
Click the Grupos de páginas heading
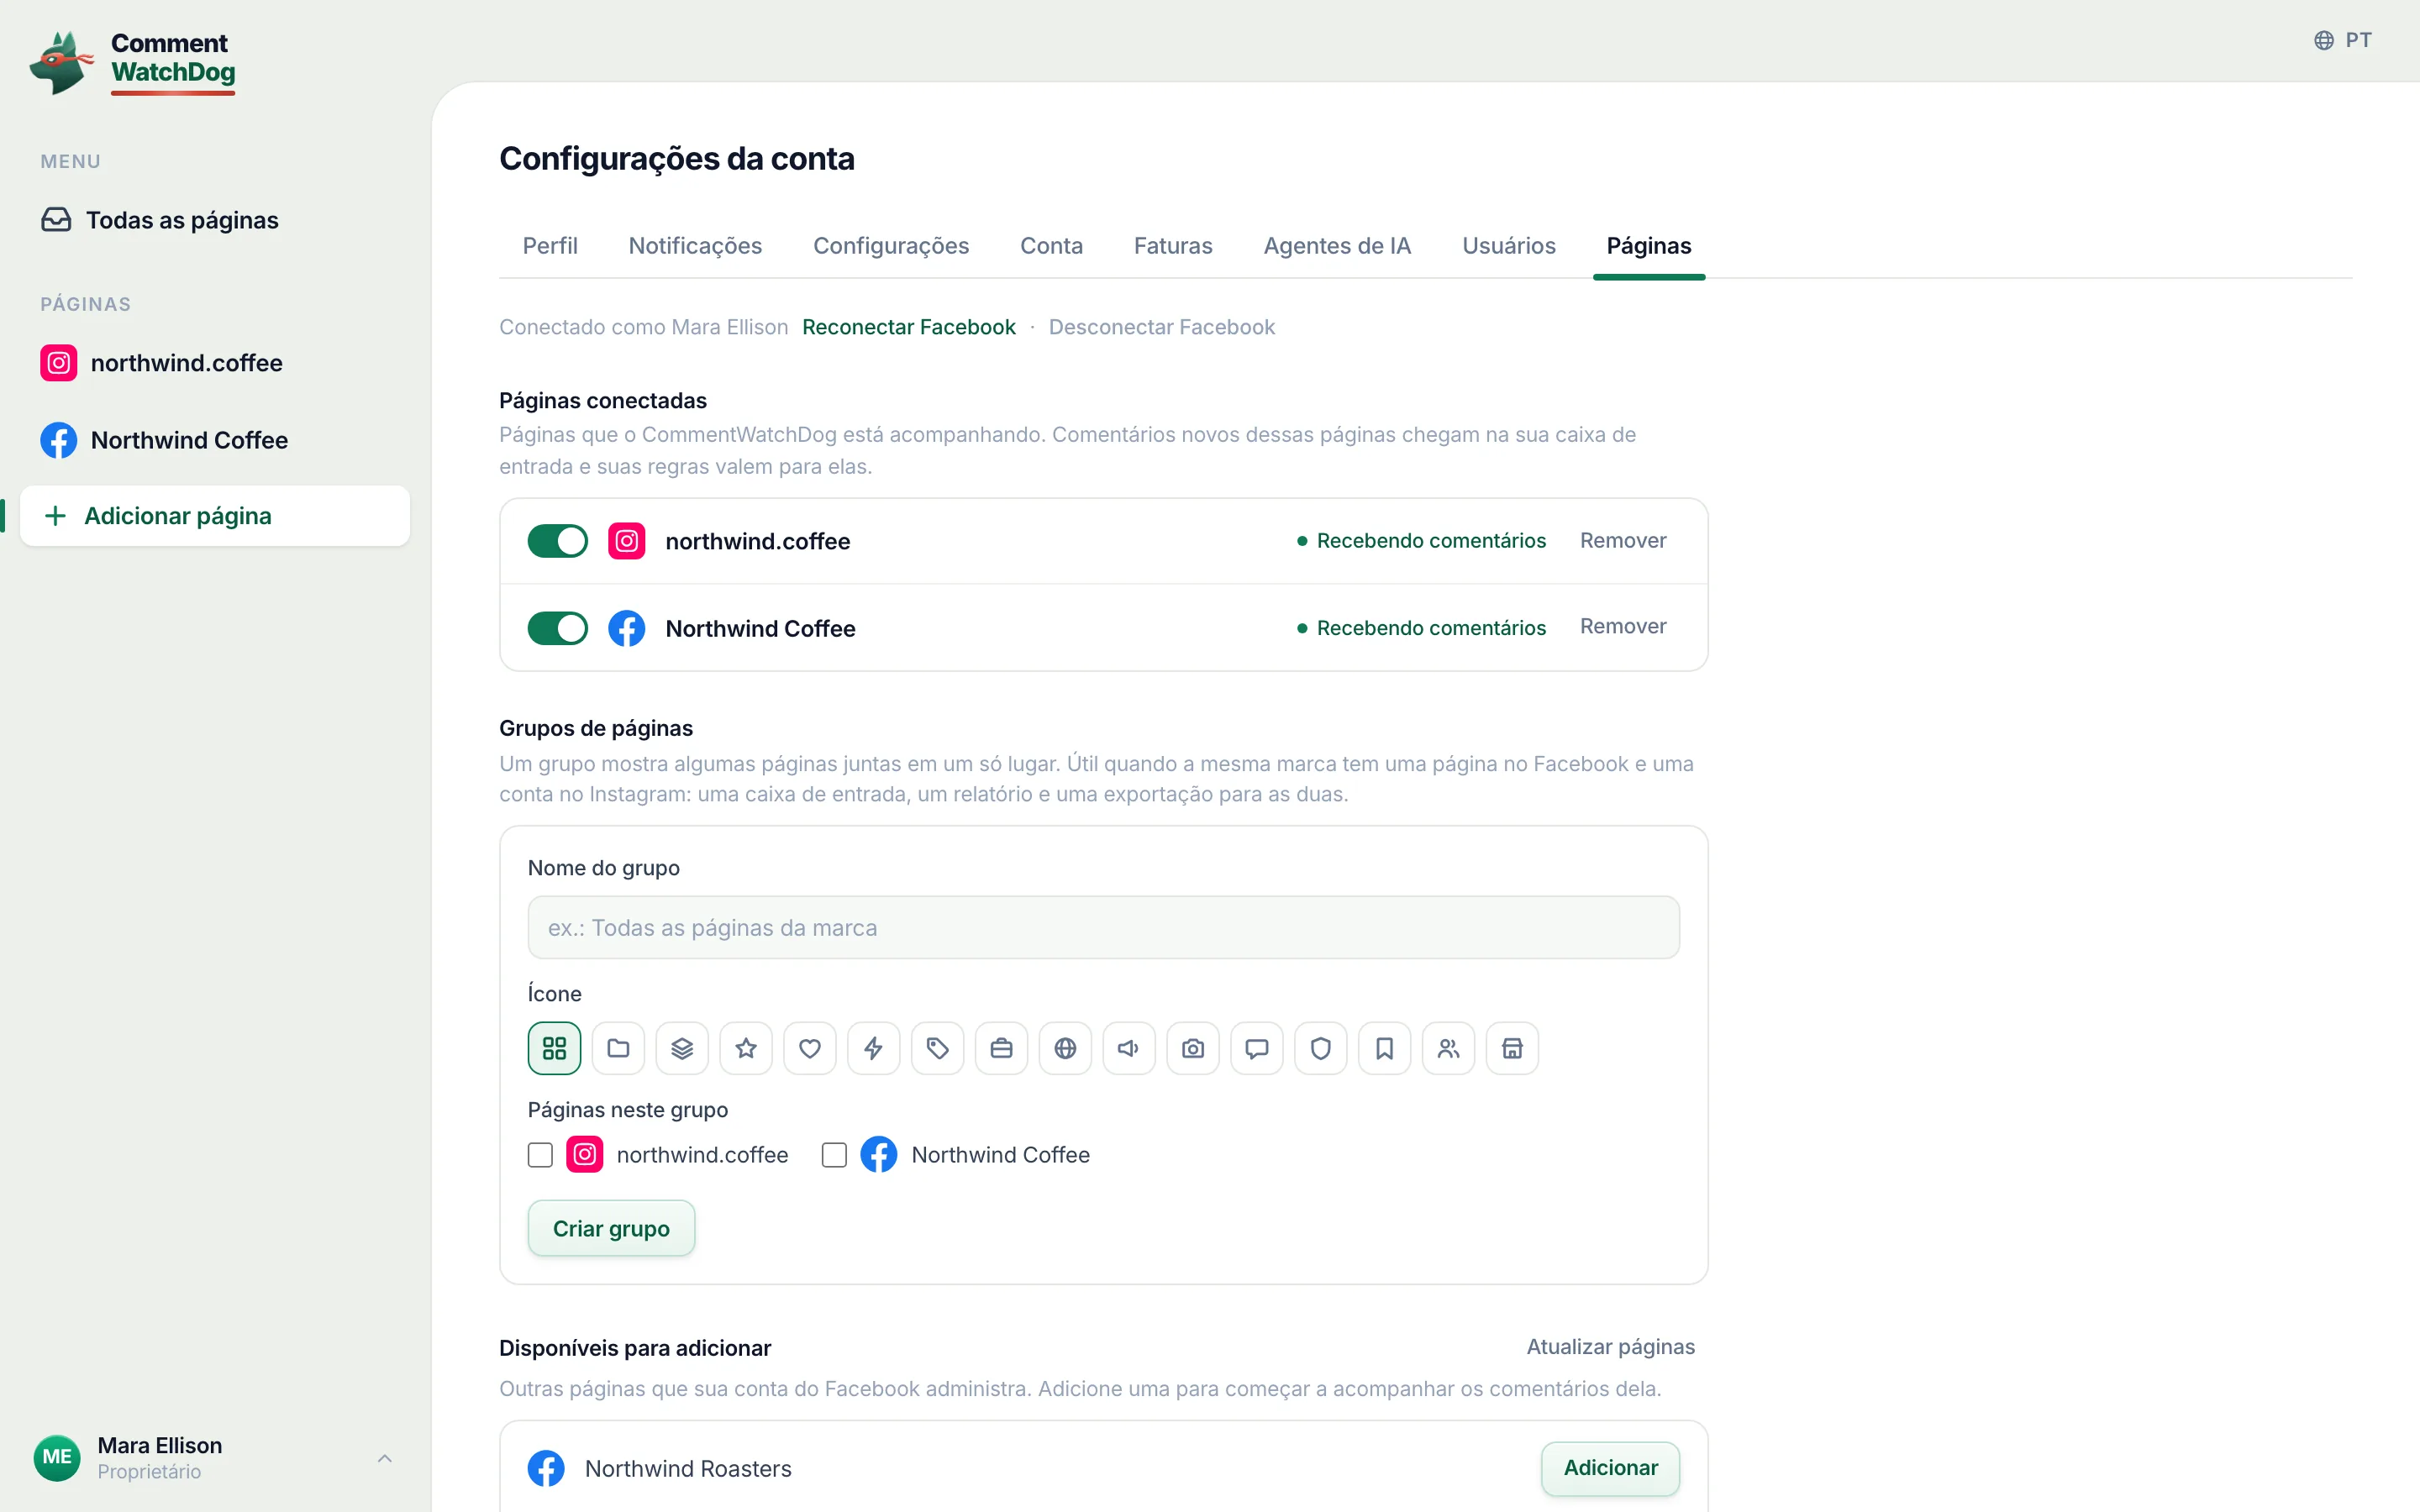tap(596, 728)
